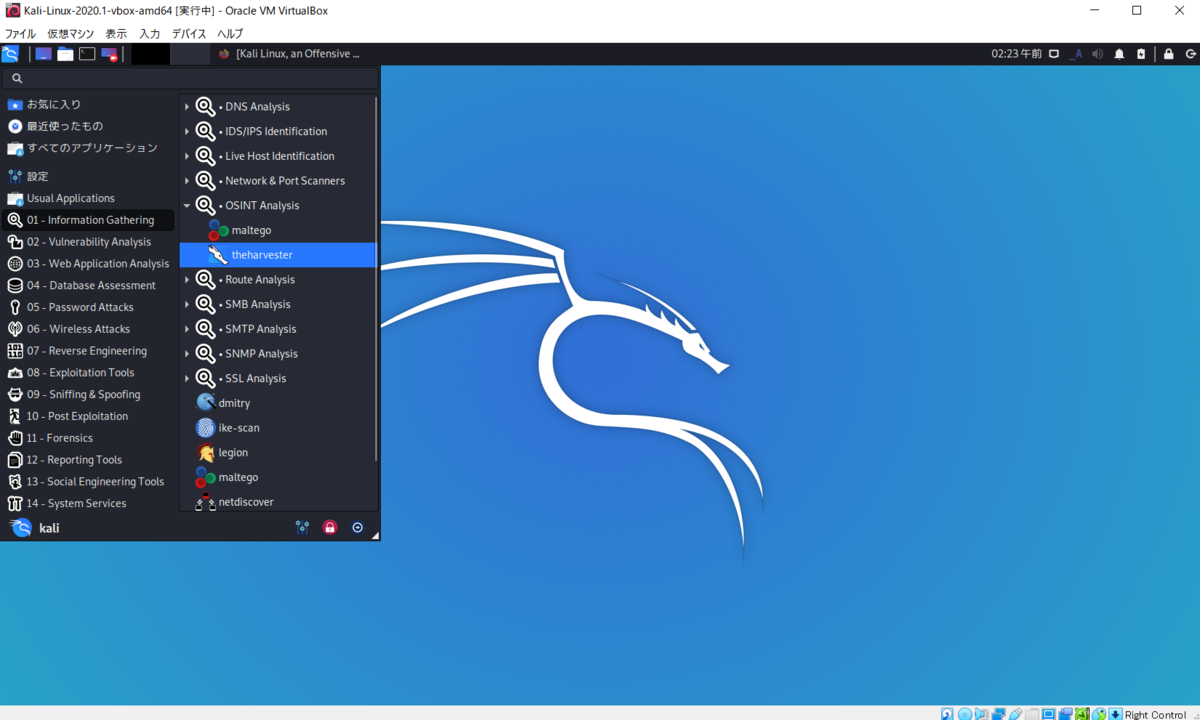Click the panel lock screen padlock icon

[1168, 54]
